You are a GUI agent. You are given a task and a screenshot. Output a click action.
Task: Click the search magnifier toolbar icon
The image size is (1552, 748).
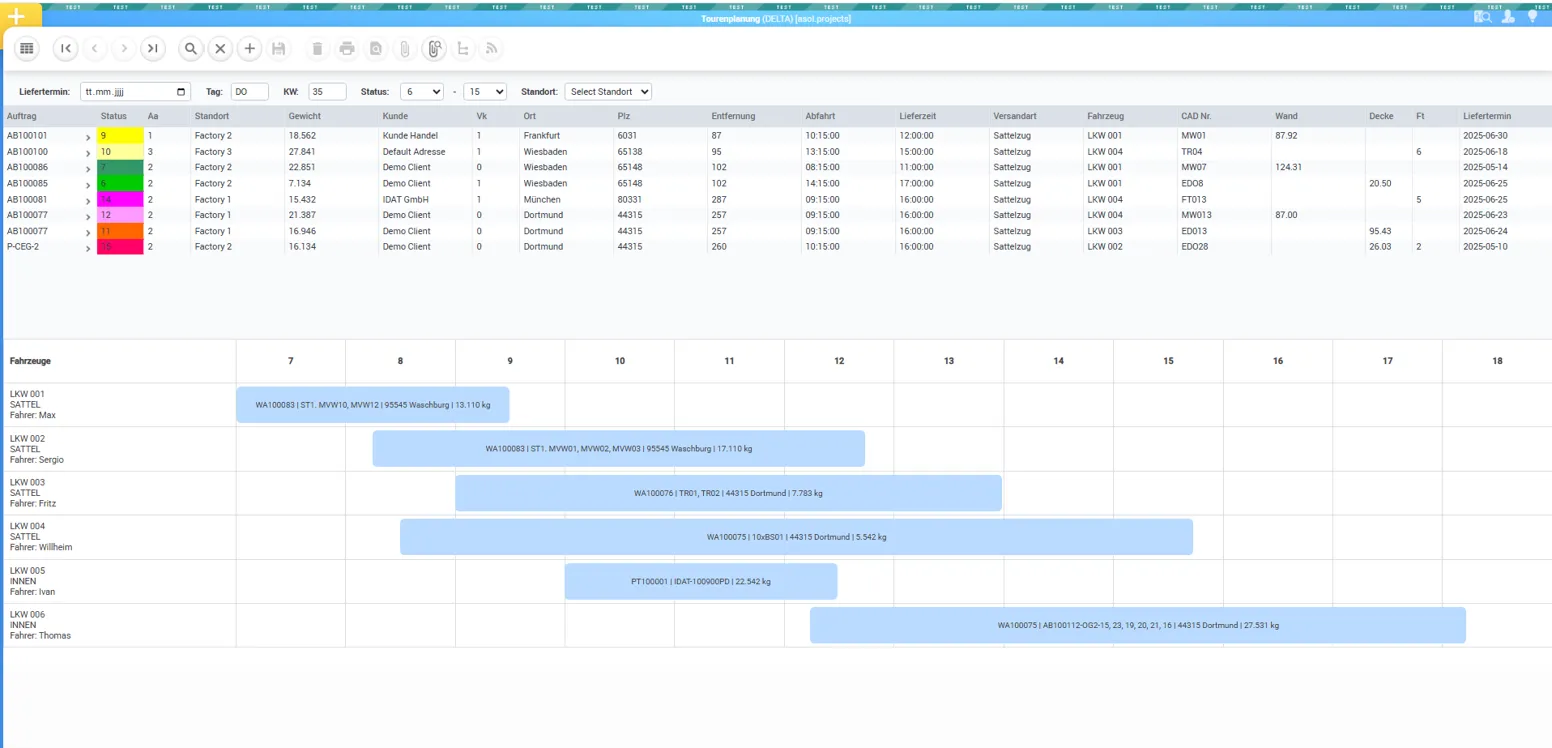(x=191, y=48)
